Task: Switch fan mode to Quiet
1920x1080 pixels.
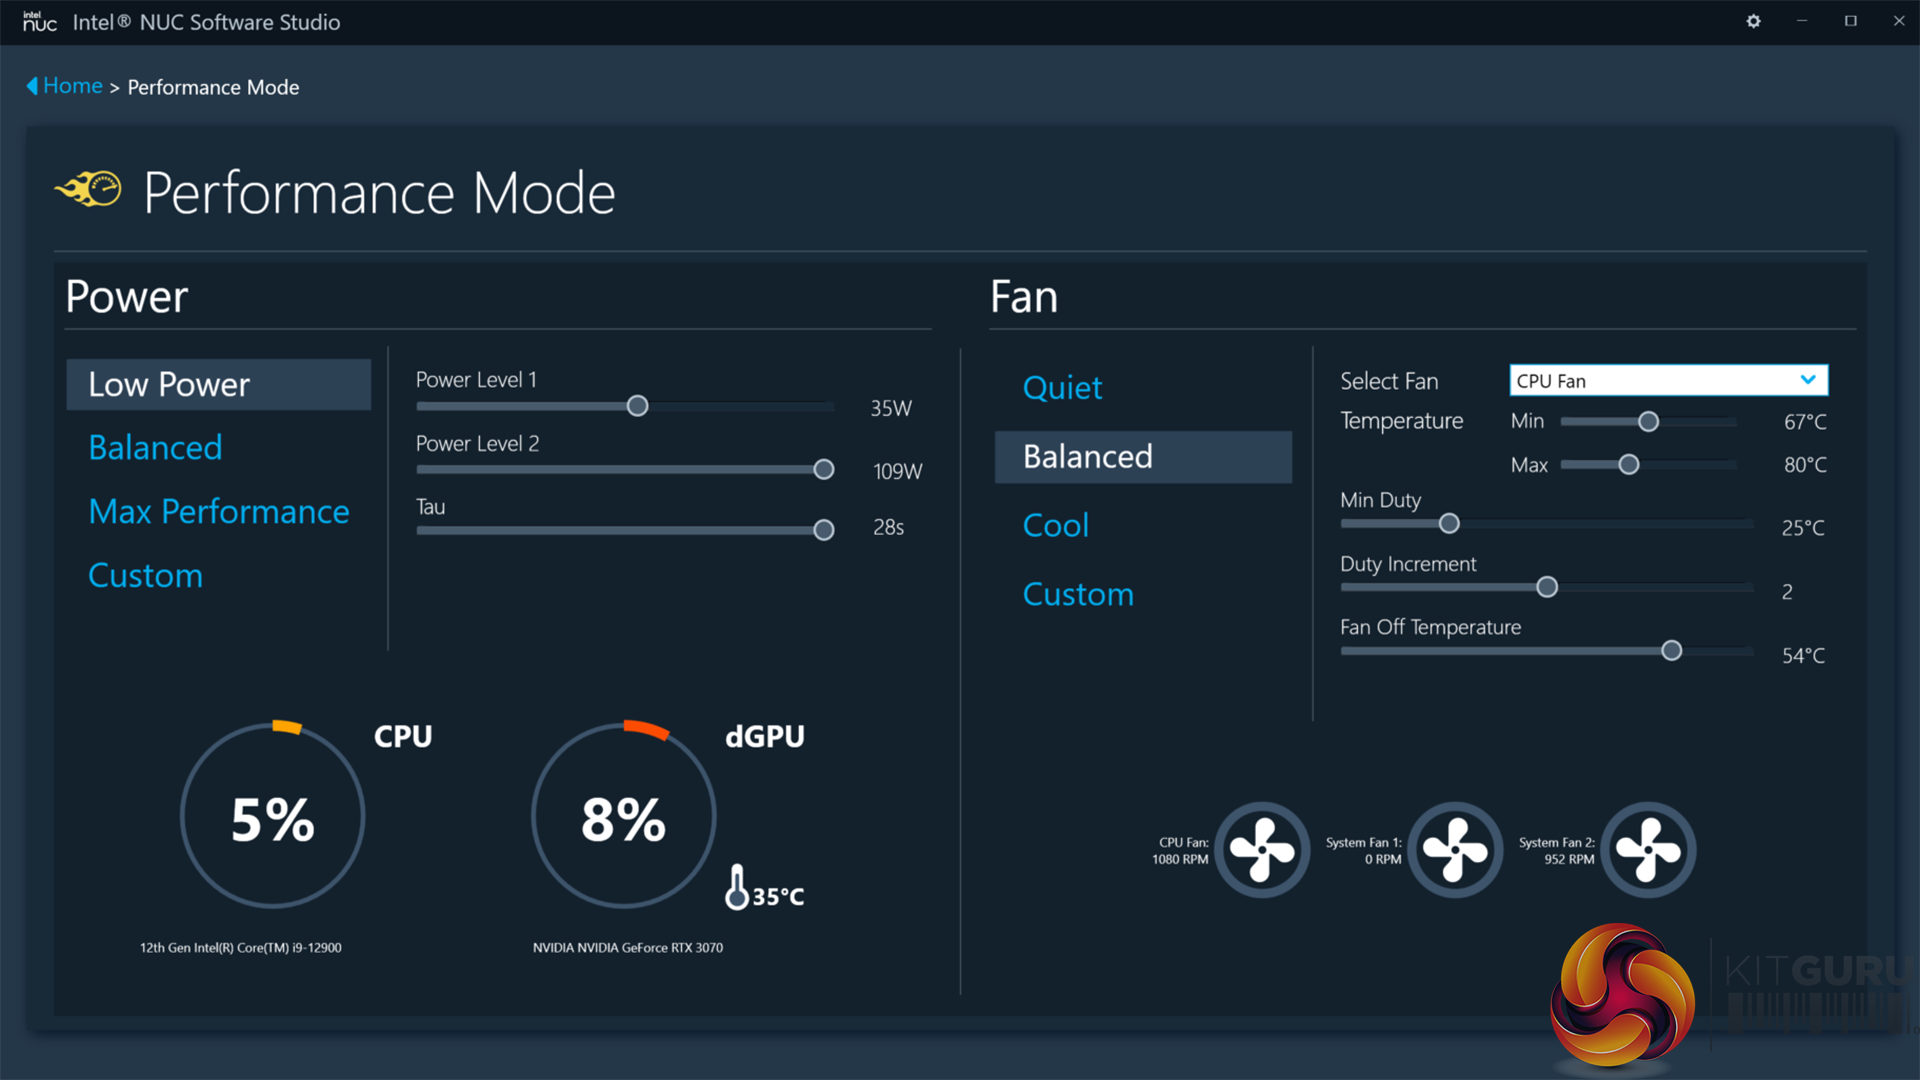Action: [x=1062, y=388]
